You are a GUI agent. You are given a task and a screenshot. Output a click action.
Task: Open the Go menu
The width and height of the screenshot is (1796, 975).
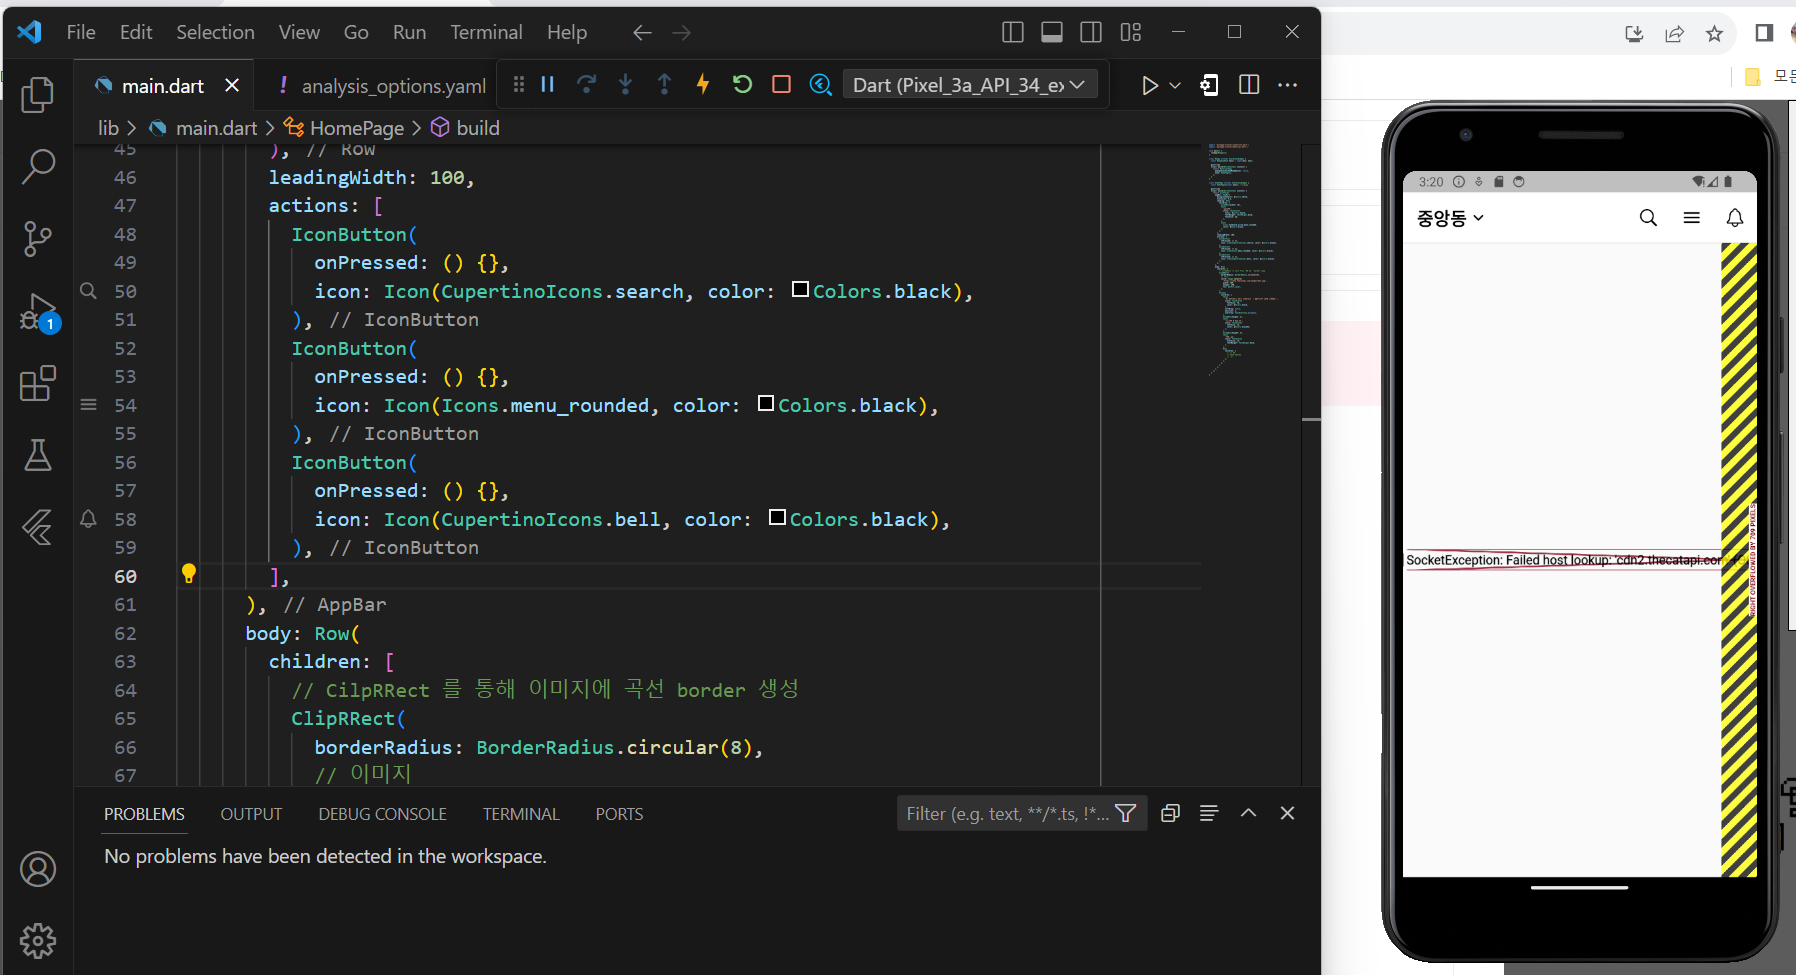point(356,32)
